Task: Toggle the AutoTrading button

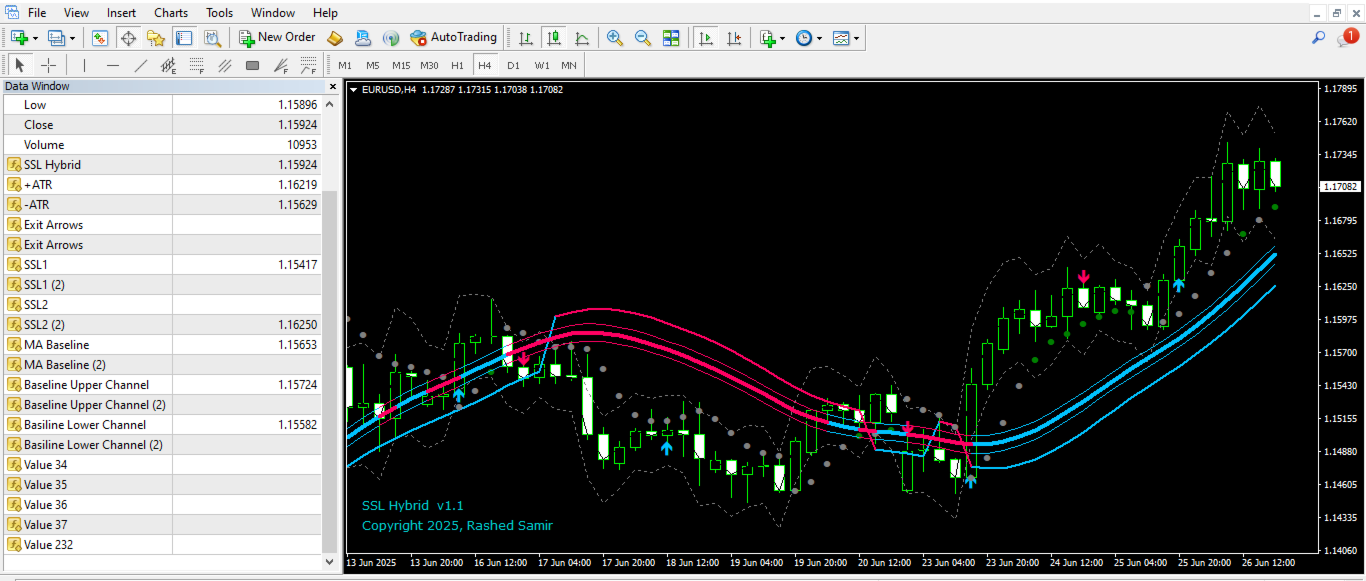Action: [x=453, y=38]
